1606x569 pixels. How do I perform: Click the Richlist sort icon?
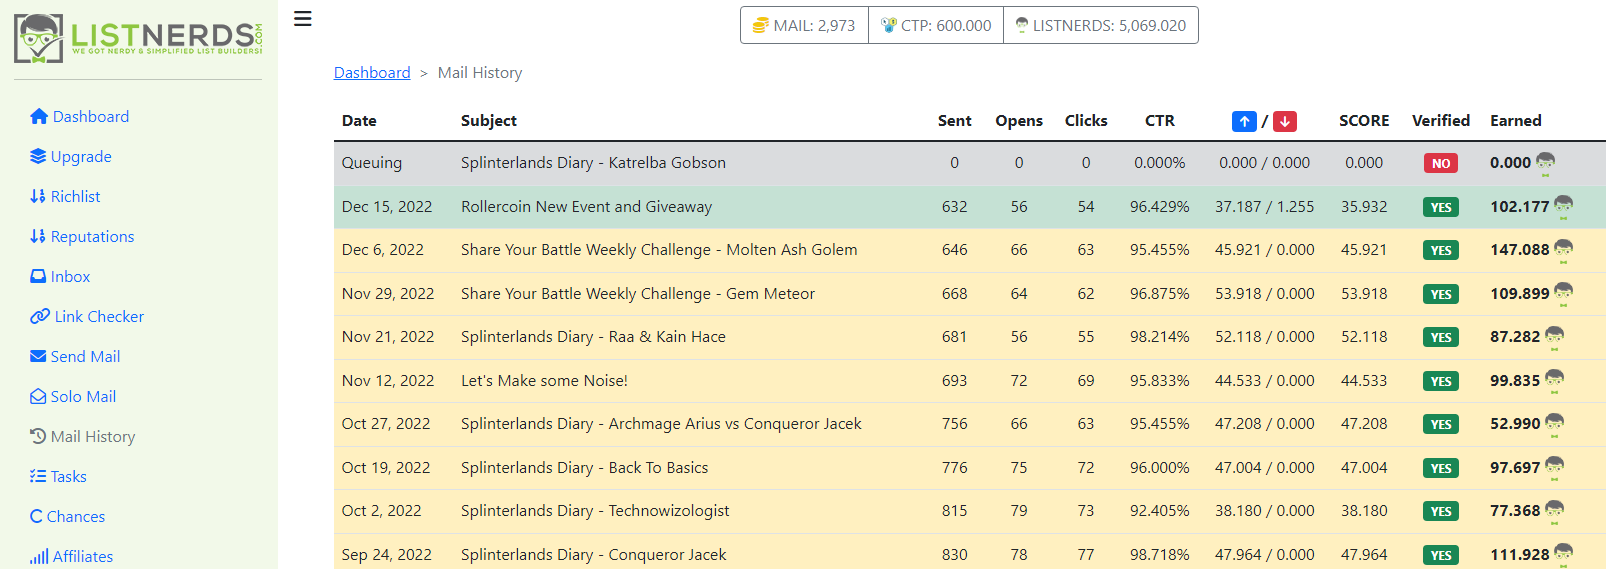pyautogui.click(x=38, y=196)
